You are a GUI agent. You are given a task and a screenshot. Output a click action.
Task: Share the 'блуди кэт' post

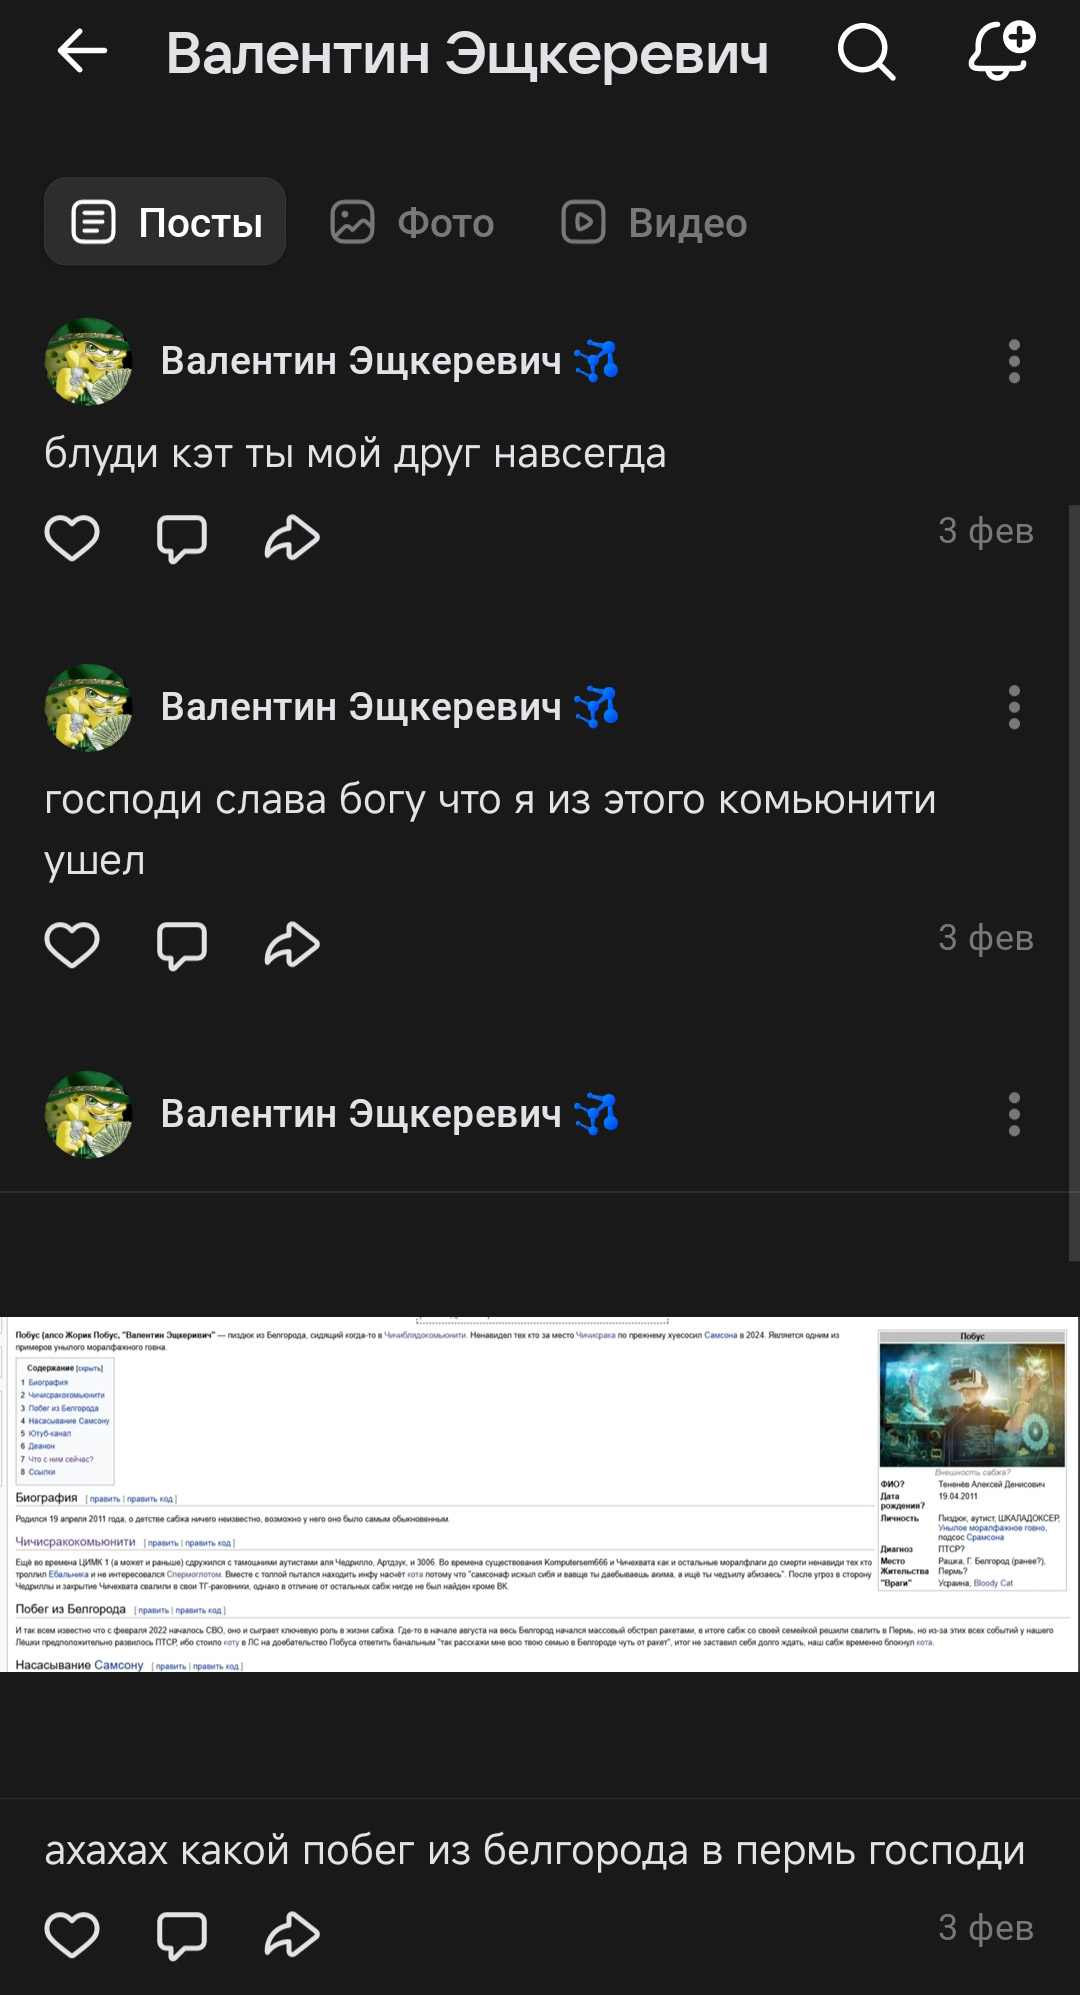tap(292, 538)
